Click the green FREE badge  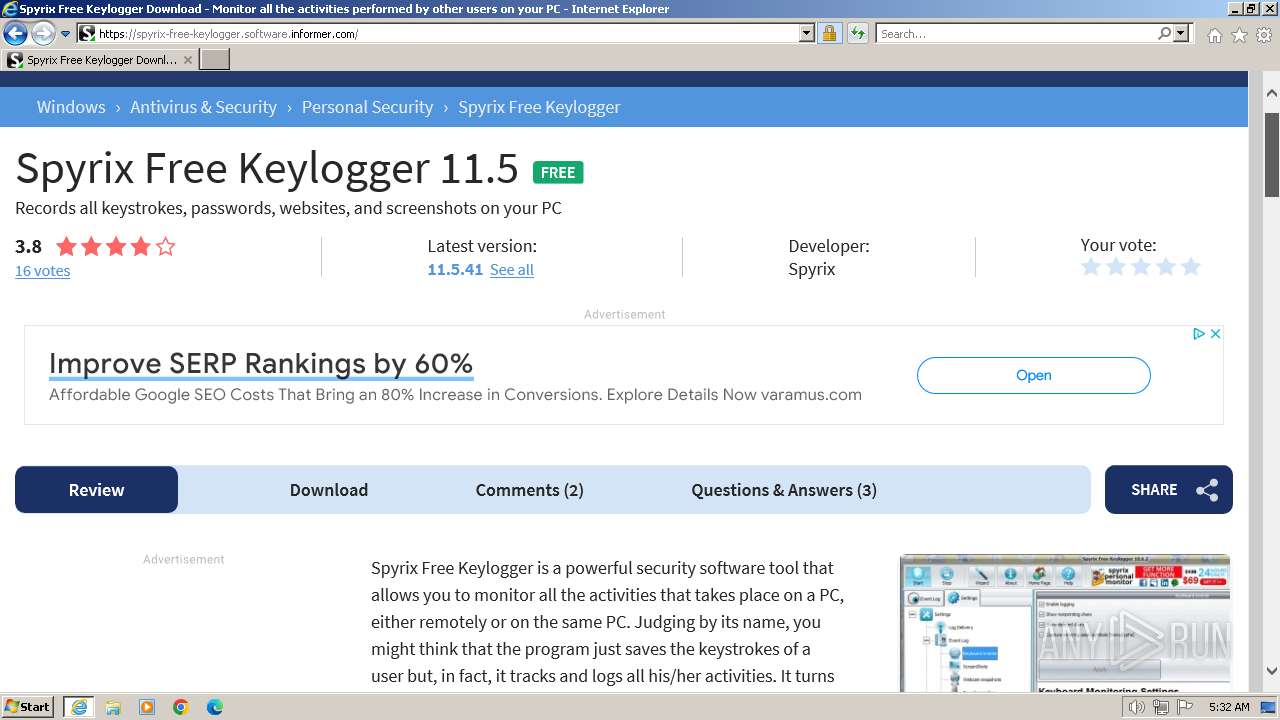tap(558, 172)
